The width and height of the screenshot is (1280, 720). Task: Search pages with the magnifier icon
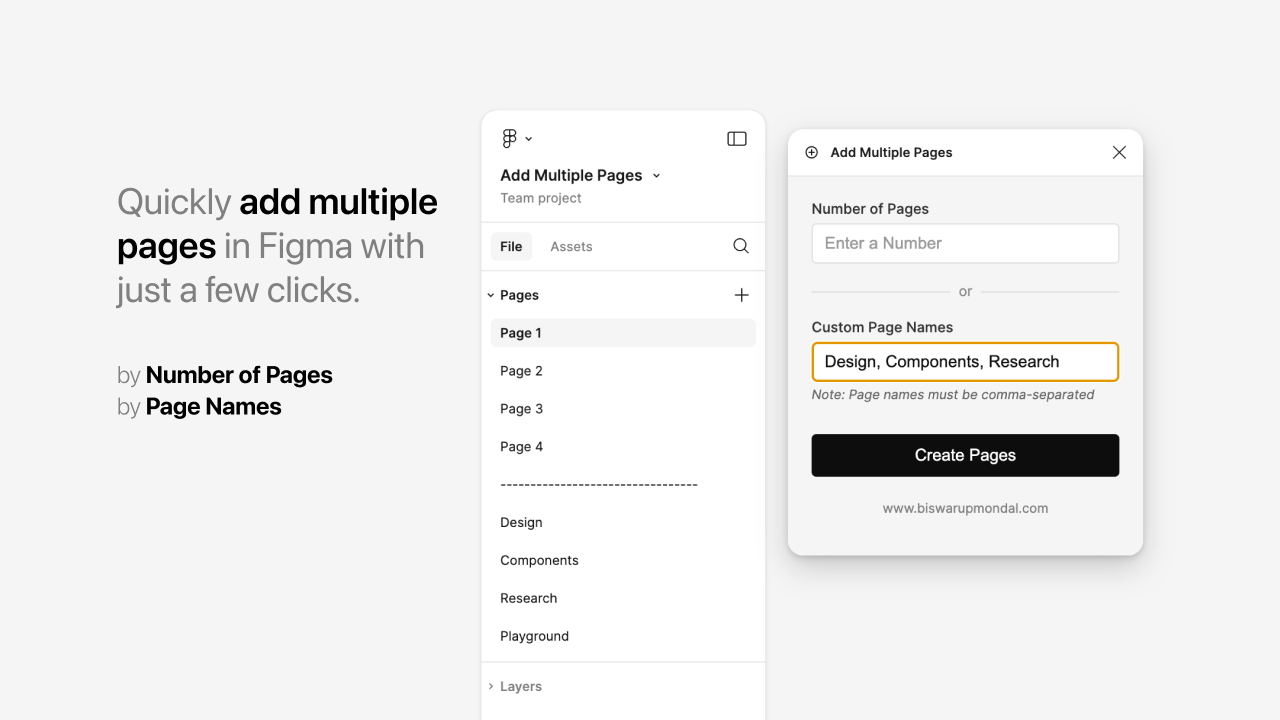pos(741,246)
